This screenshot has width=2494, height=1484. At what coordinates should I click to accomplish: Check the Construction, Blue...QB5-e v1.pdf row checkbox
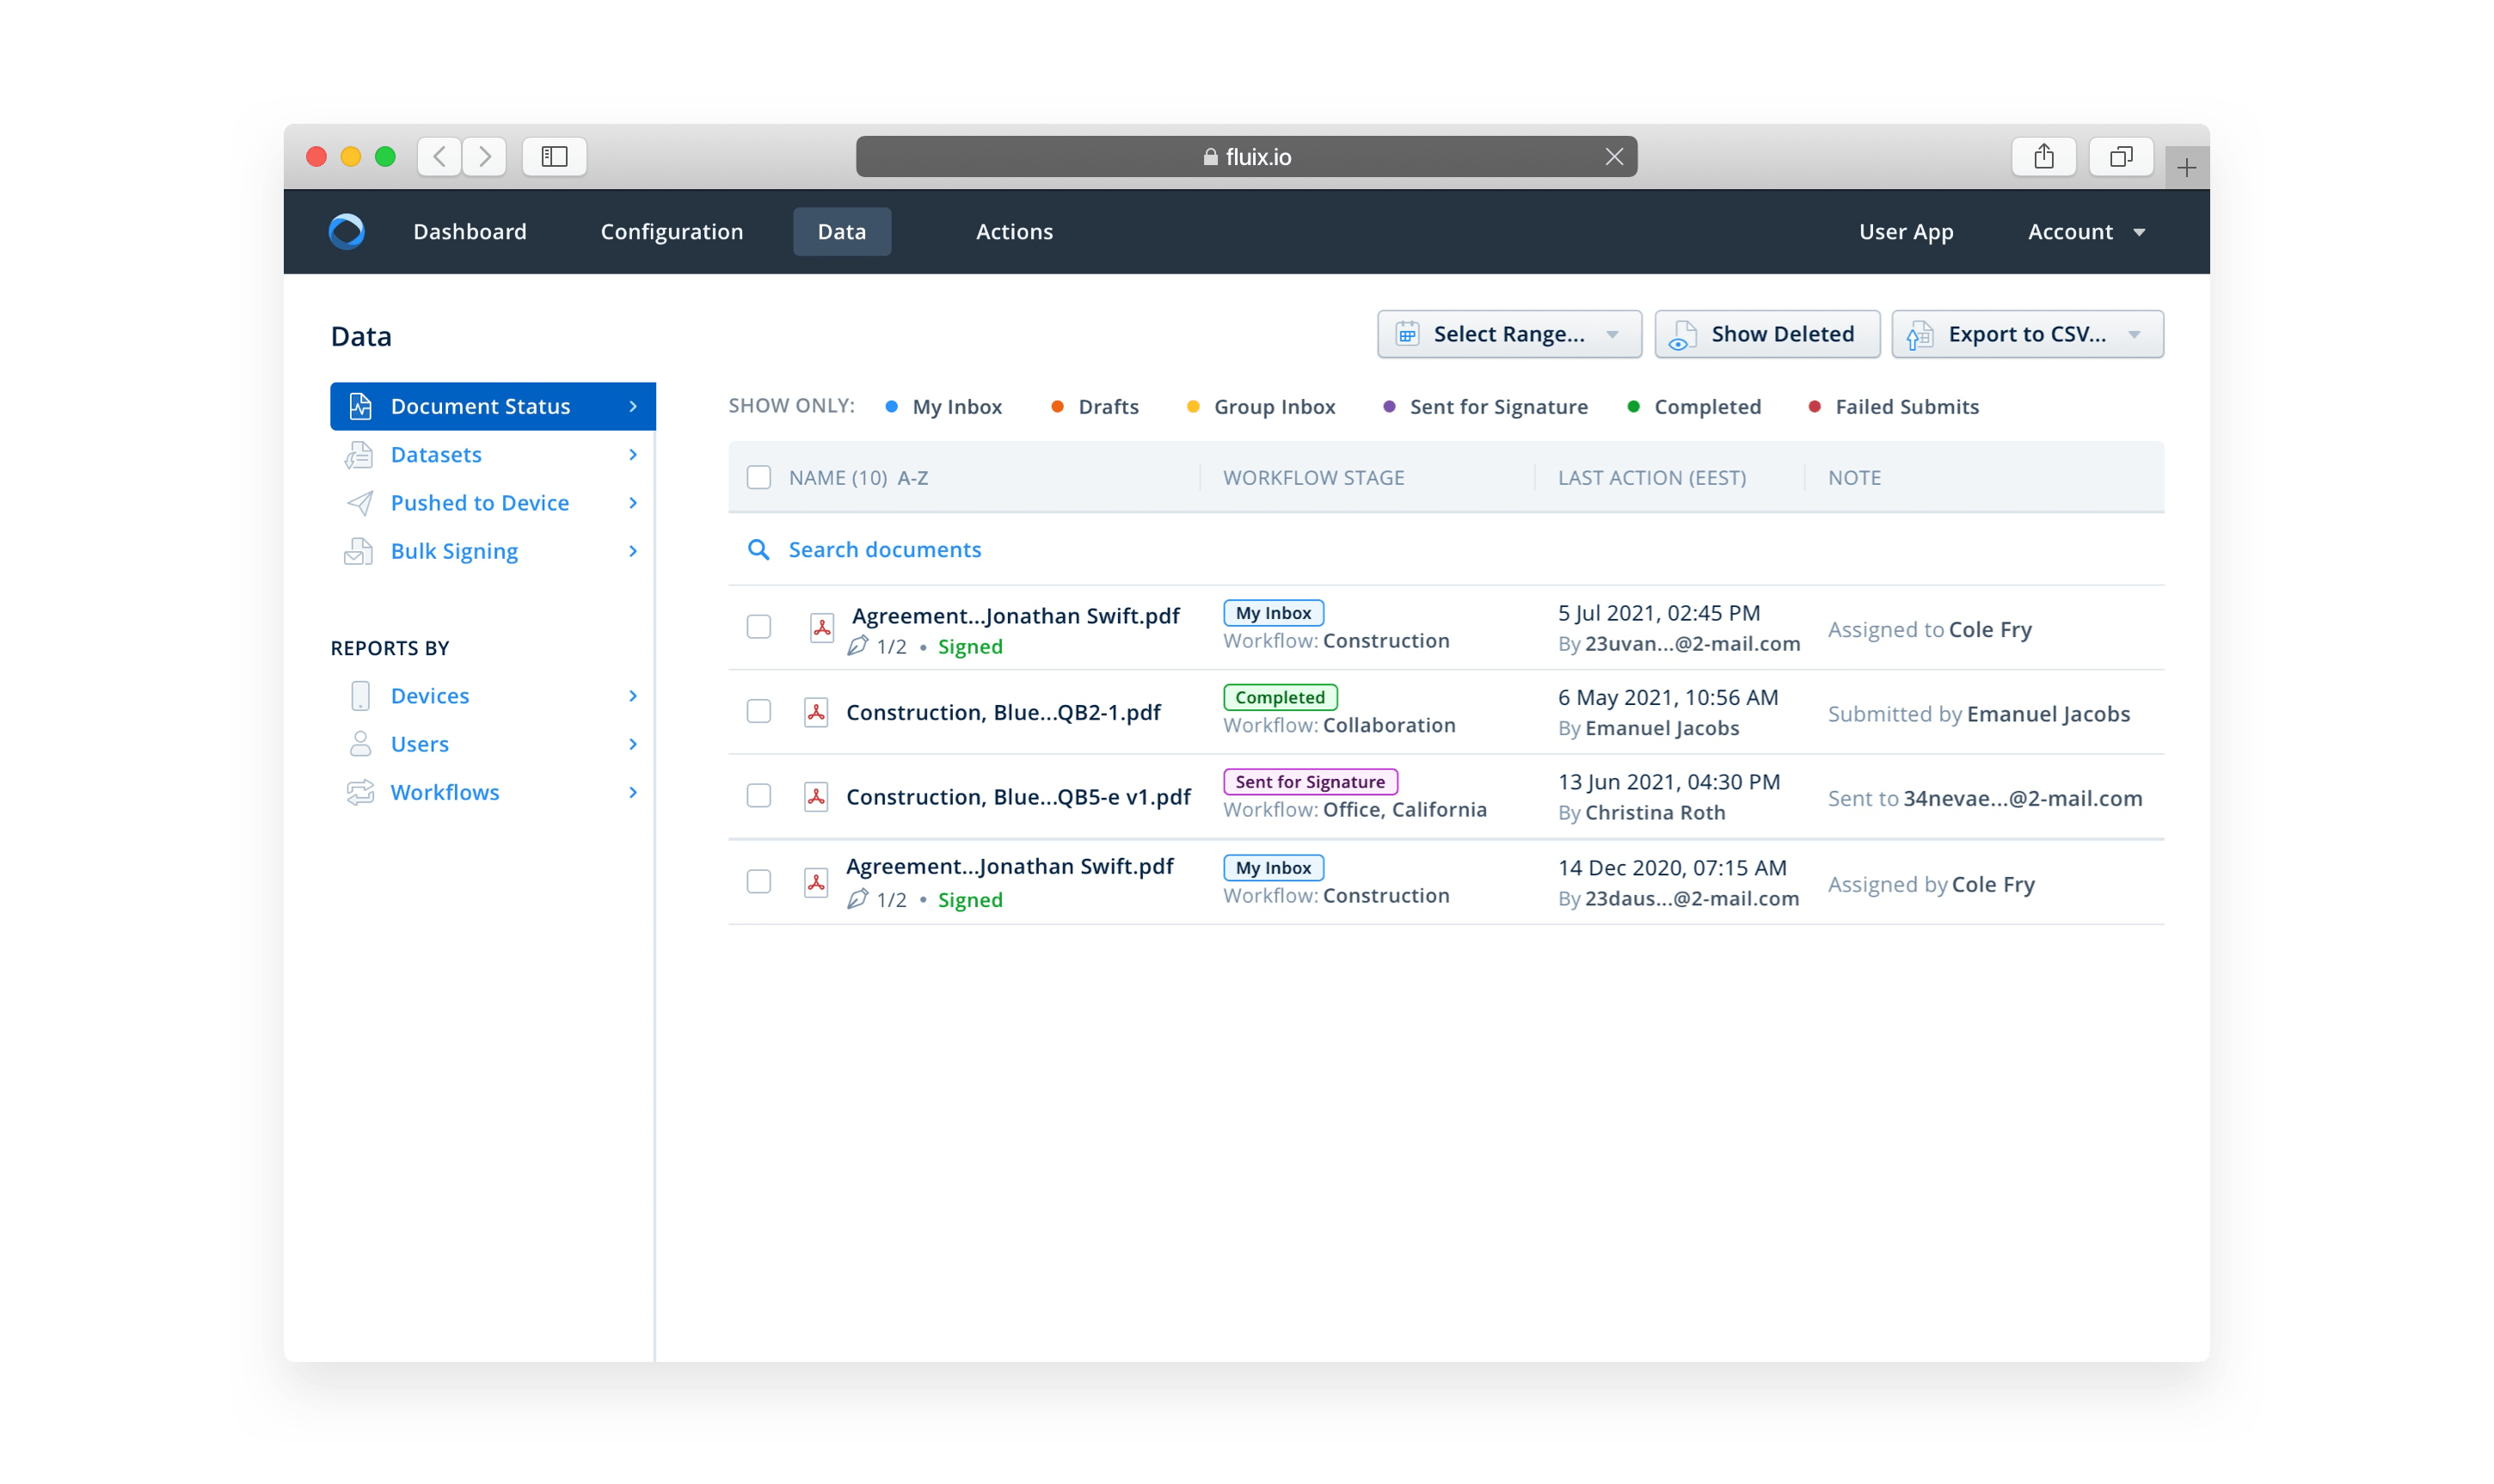759,796
